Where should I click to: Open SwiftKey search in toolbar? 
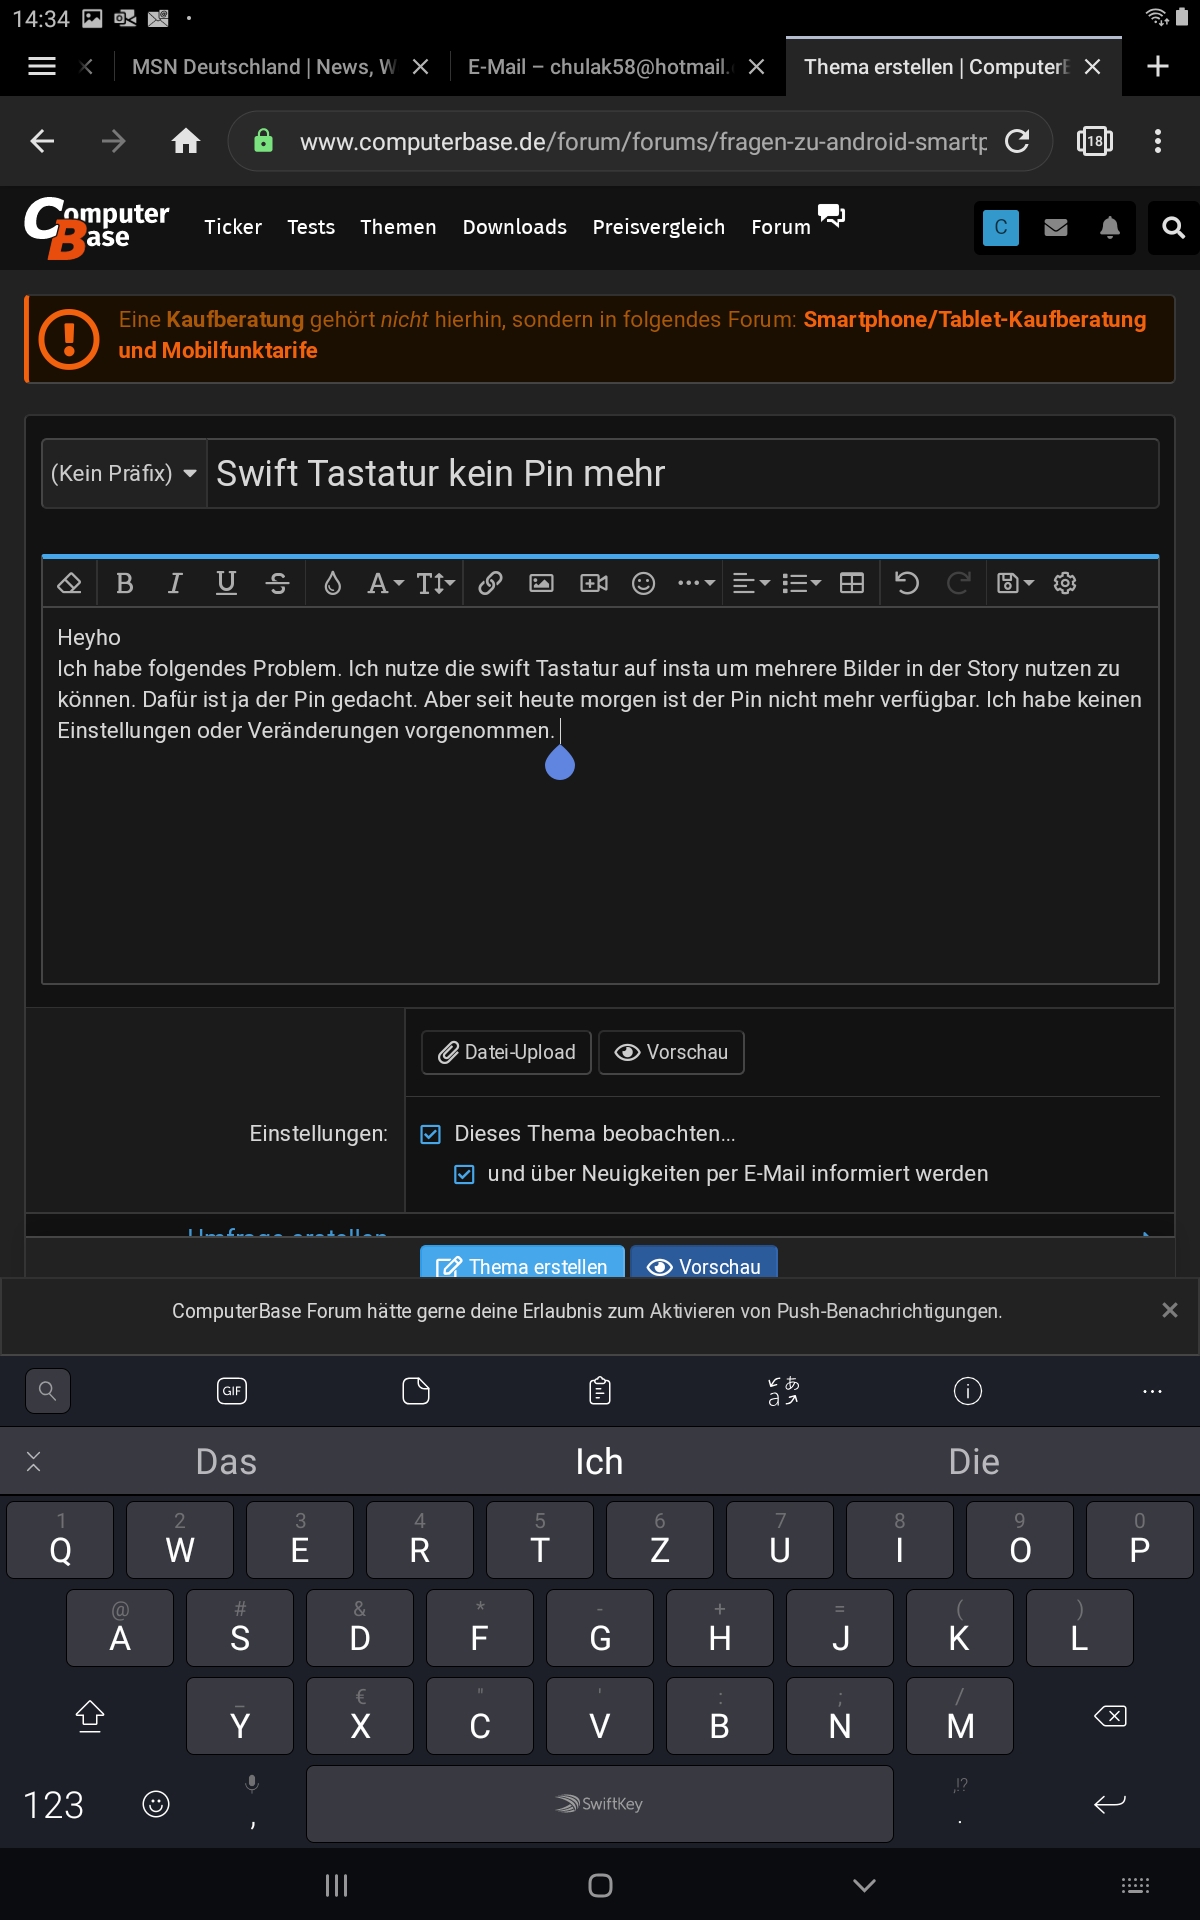(x=47, y=1391)
